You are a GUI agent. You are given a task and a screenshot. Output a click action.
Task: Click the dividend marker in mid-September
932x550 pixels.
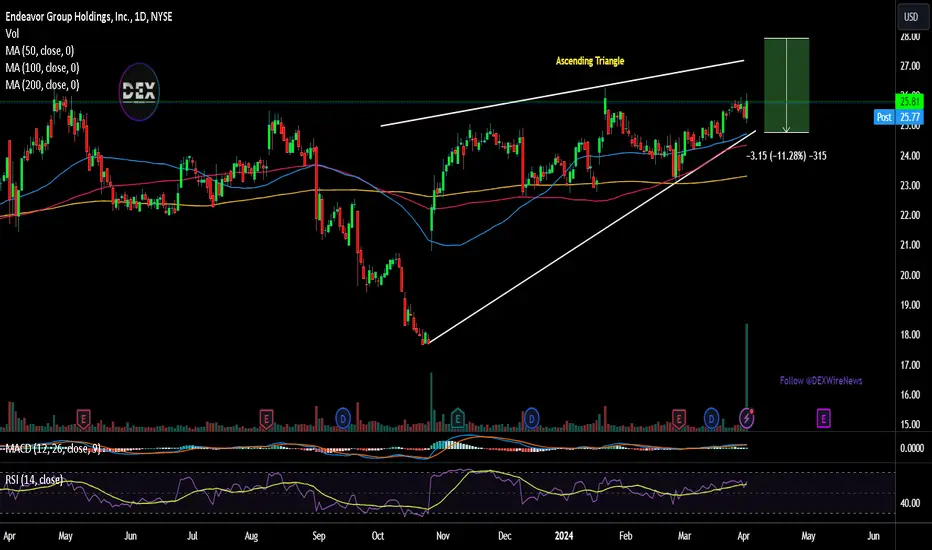tap(342, 419)
